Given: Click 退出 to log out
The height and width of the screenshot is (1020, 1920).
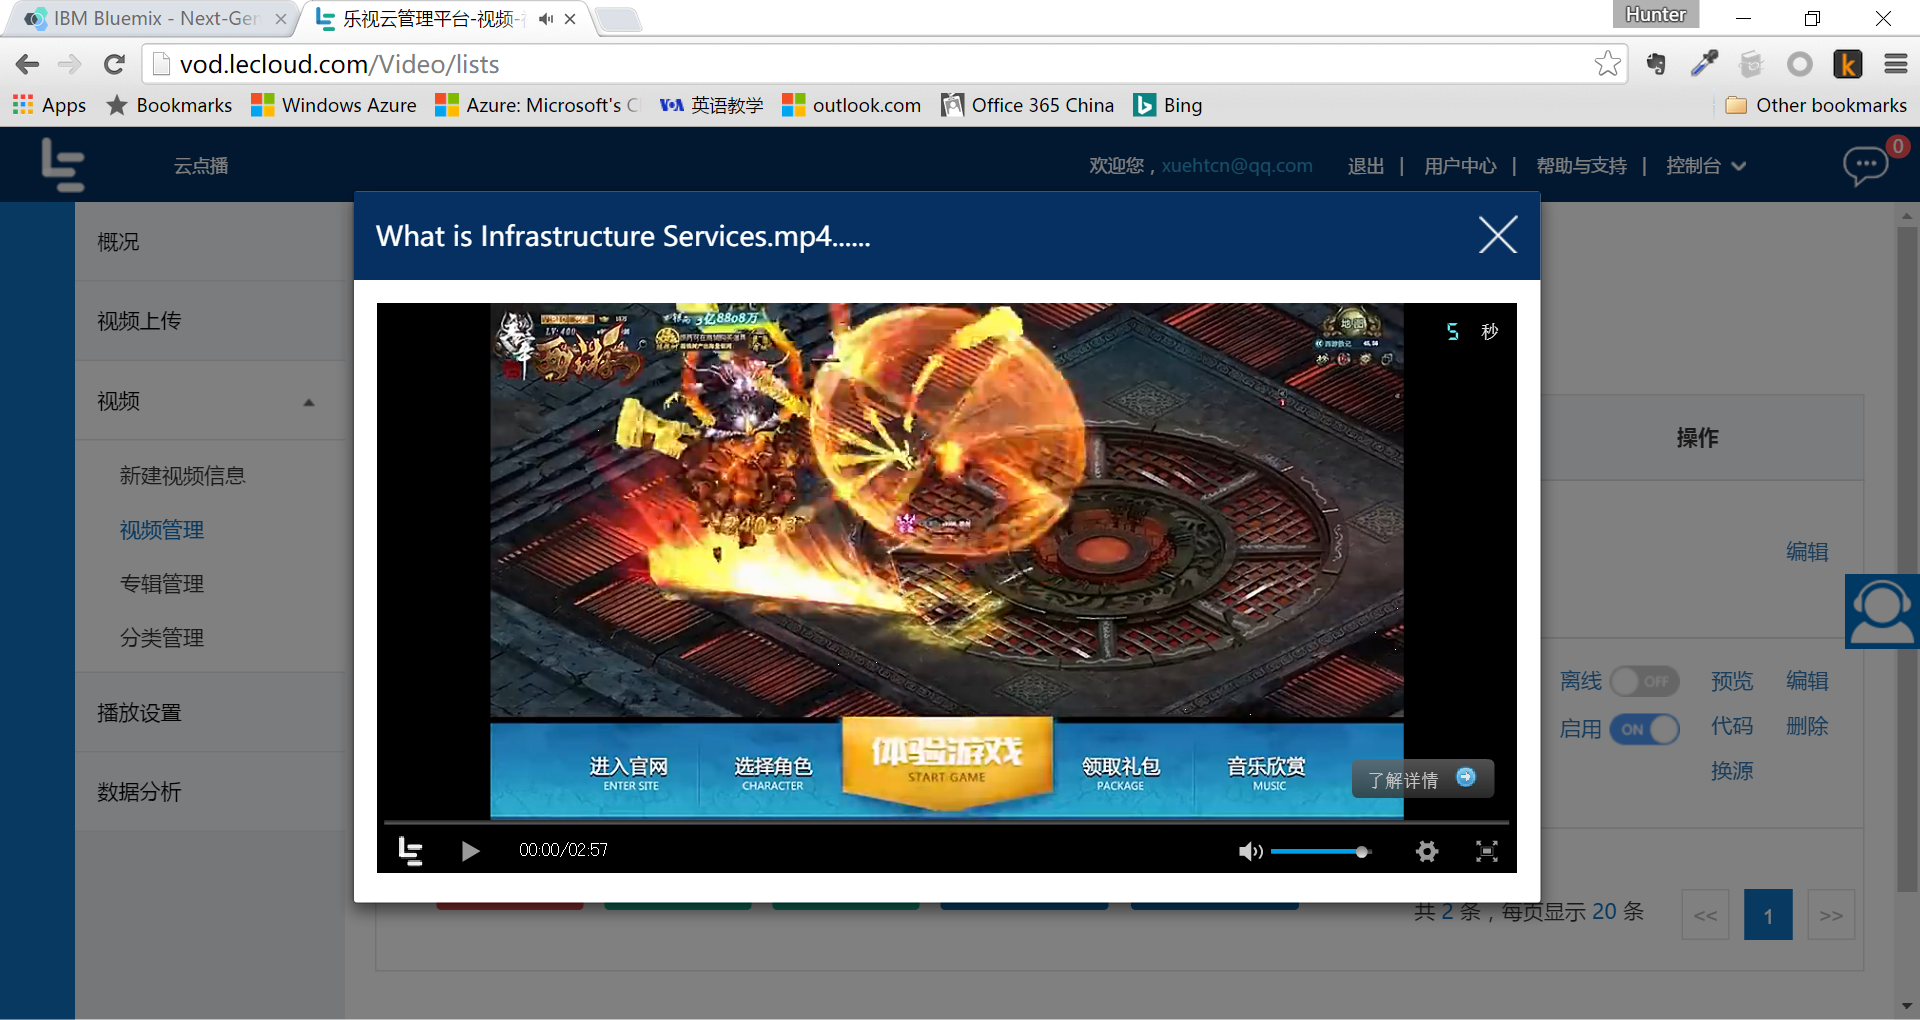Looking at the screenshot, I should coord(1366,166).
